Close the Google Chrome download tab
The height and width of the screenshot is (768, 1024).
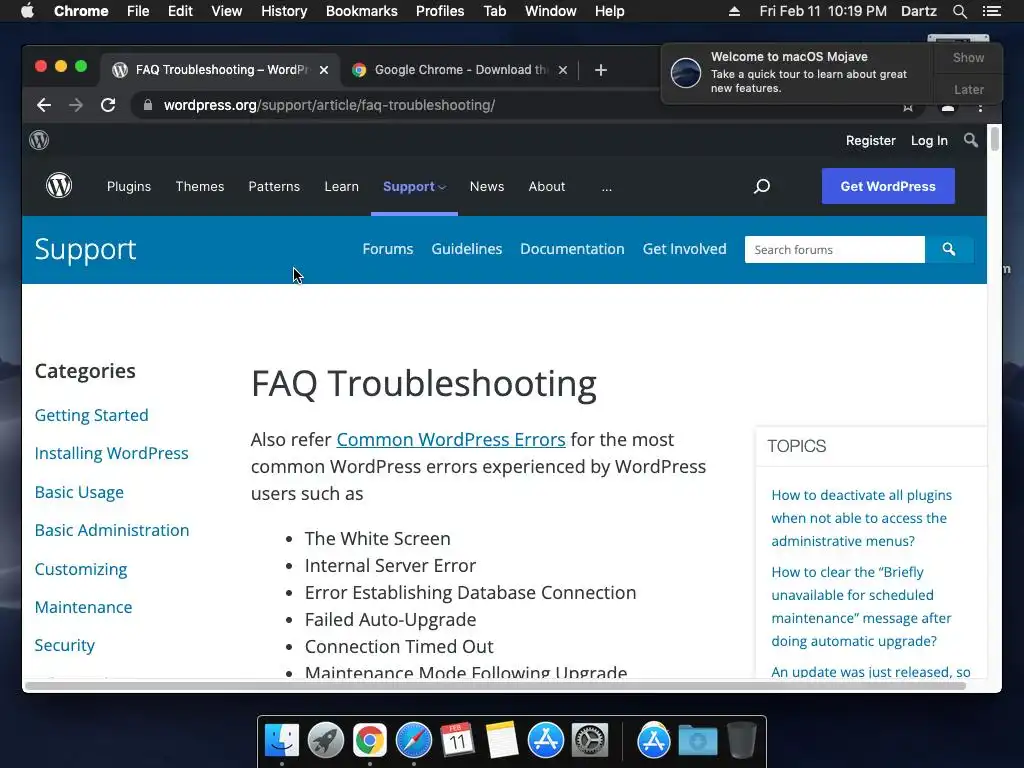[563, 70]
